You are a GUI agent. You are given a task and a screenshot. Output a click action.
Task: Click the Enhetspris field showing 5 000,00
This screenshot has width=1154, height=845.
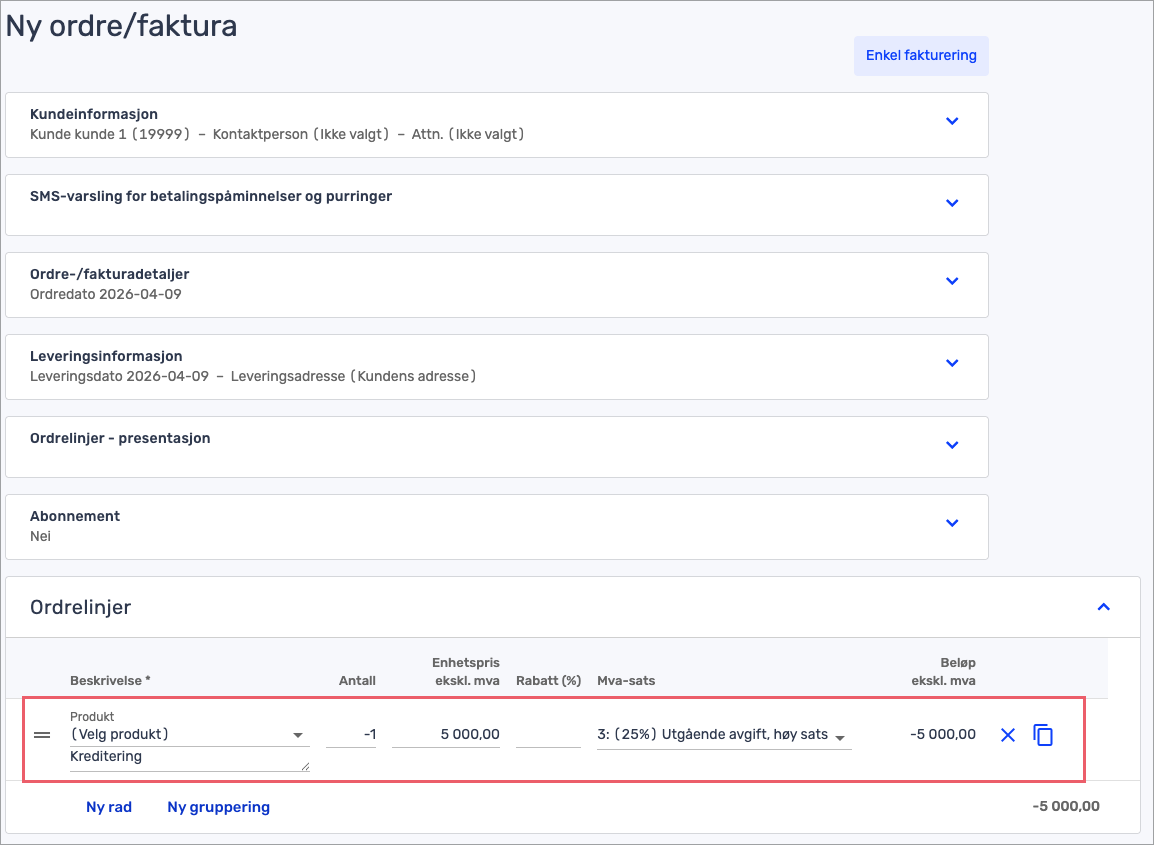click(446, 735)
